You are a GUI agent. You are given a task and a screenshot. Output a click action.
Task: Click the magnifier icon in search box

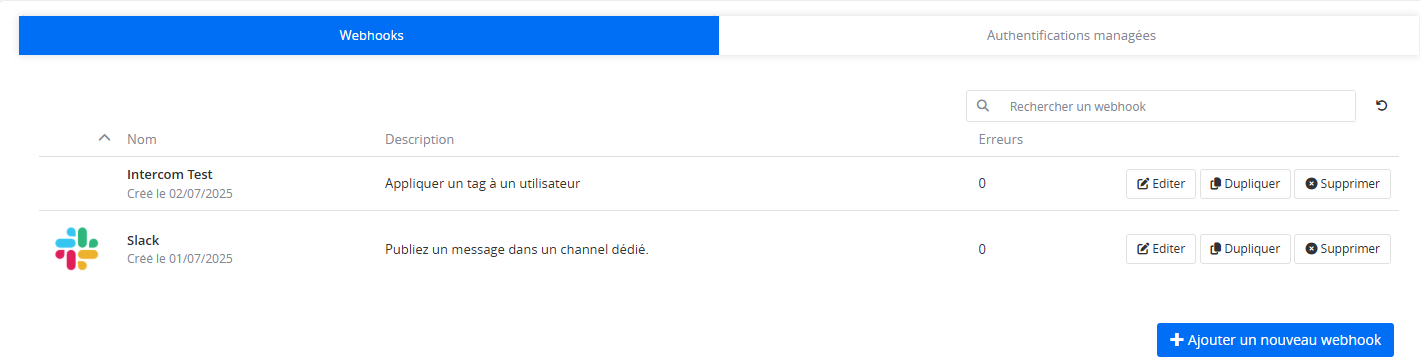coord(983,106)
